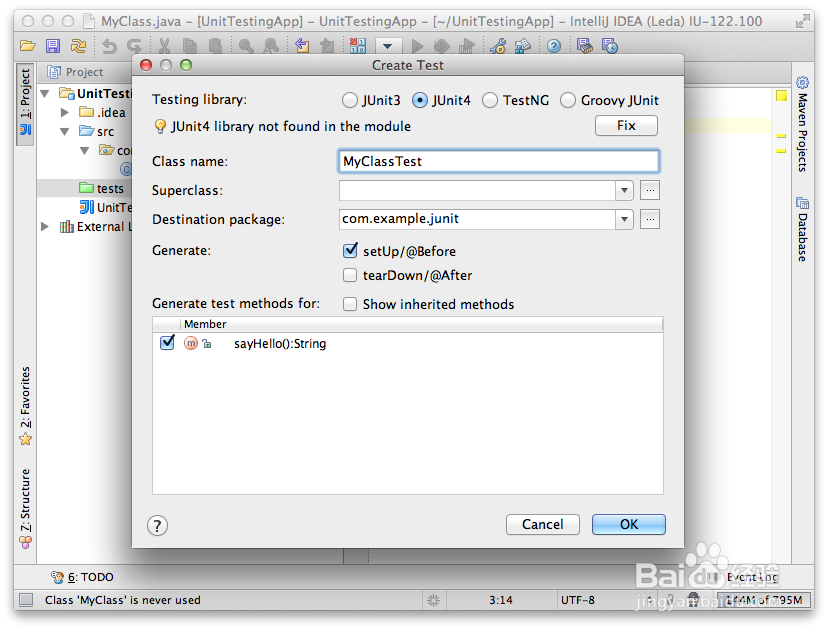Click the browse button next to Superclass
Image resolution: width=828 pixels, height=630 pixels.
click(x=650, y=190)
